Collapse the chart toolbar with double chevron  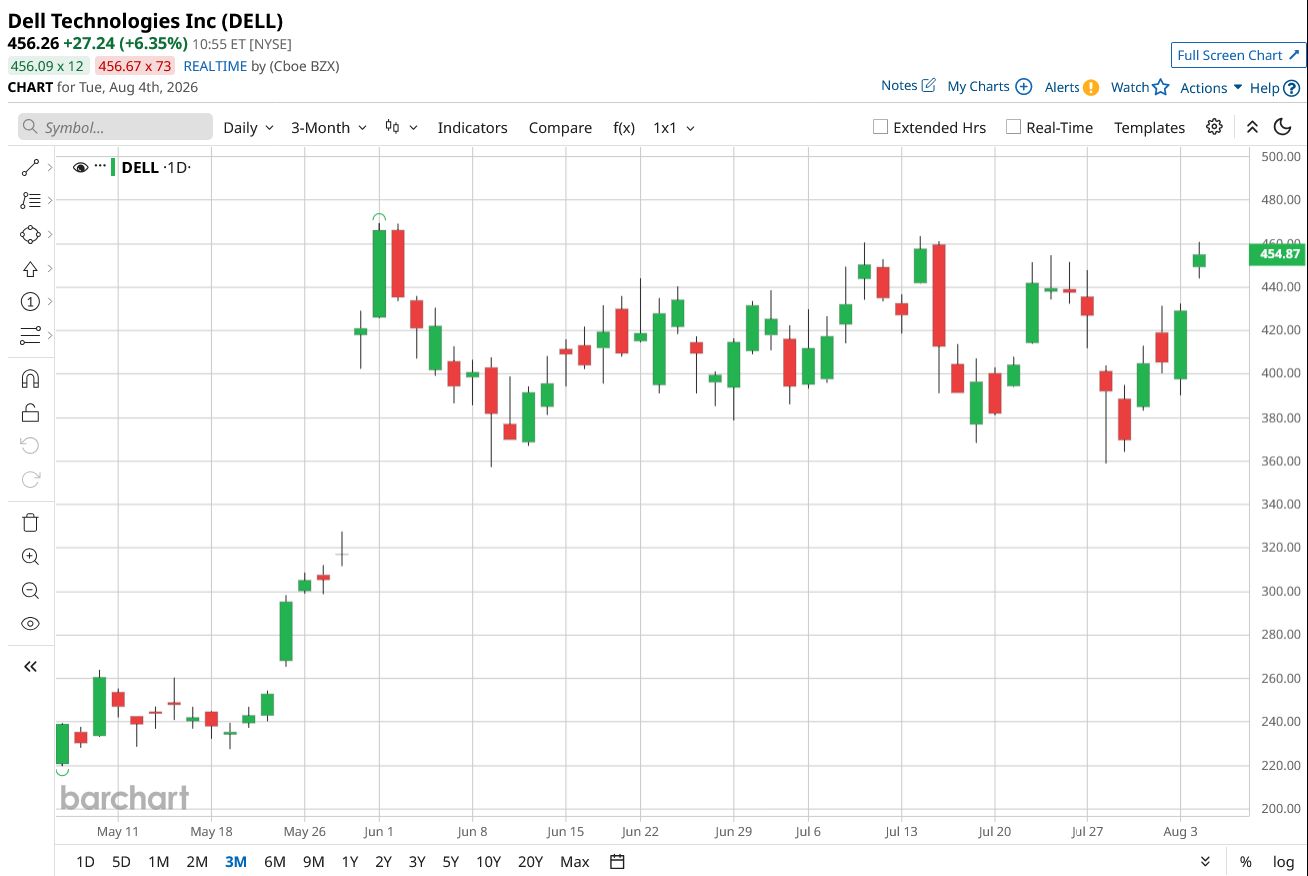pos(1252,127)
